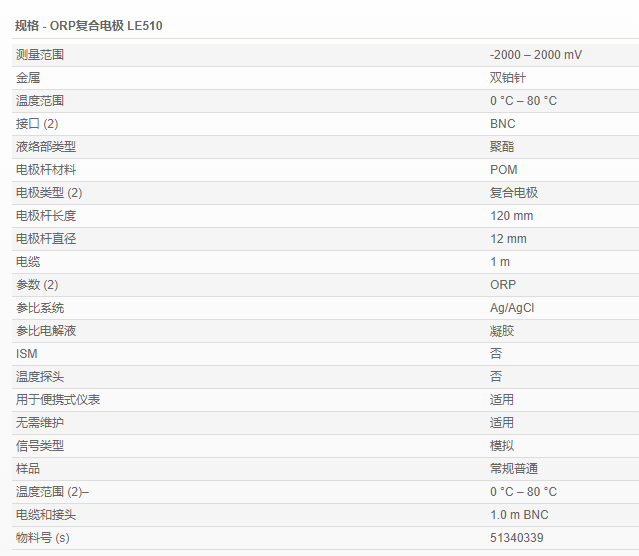The width and height of the screenshot is (639, 556).
Task: Select the 液络部类型 row label
Action: click(x=46, y=147)
